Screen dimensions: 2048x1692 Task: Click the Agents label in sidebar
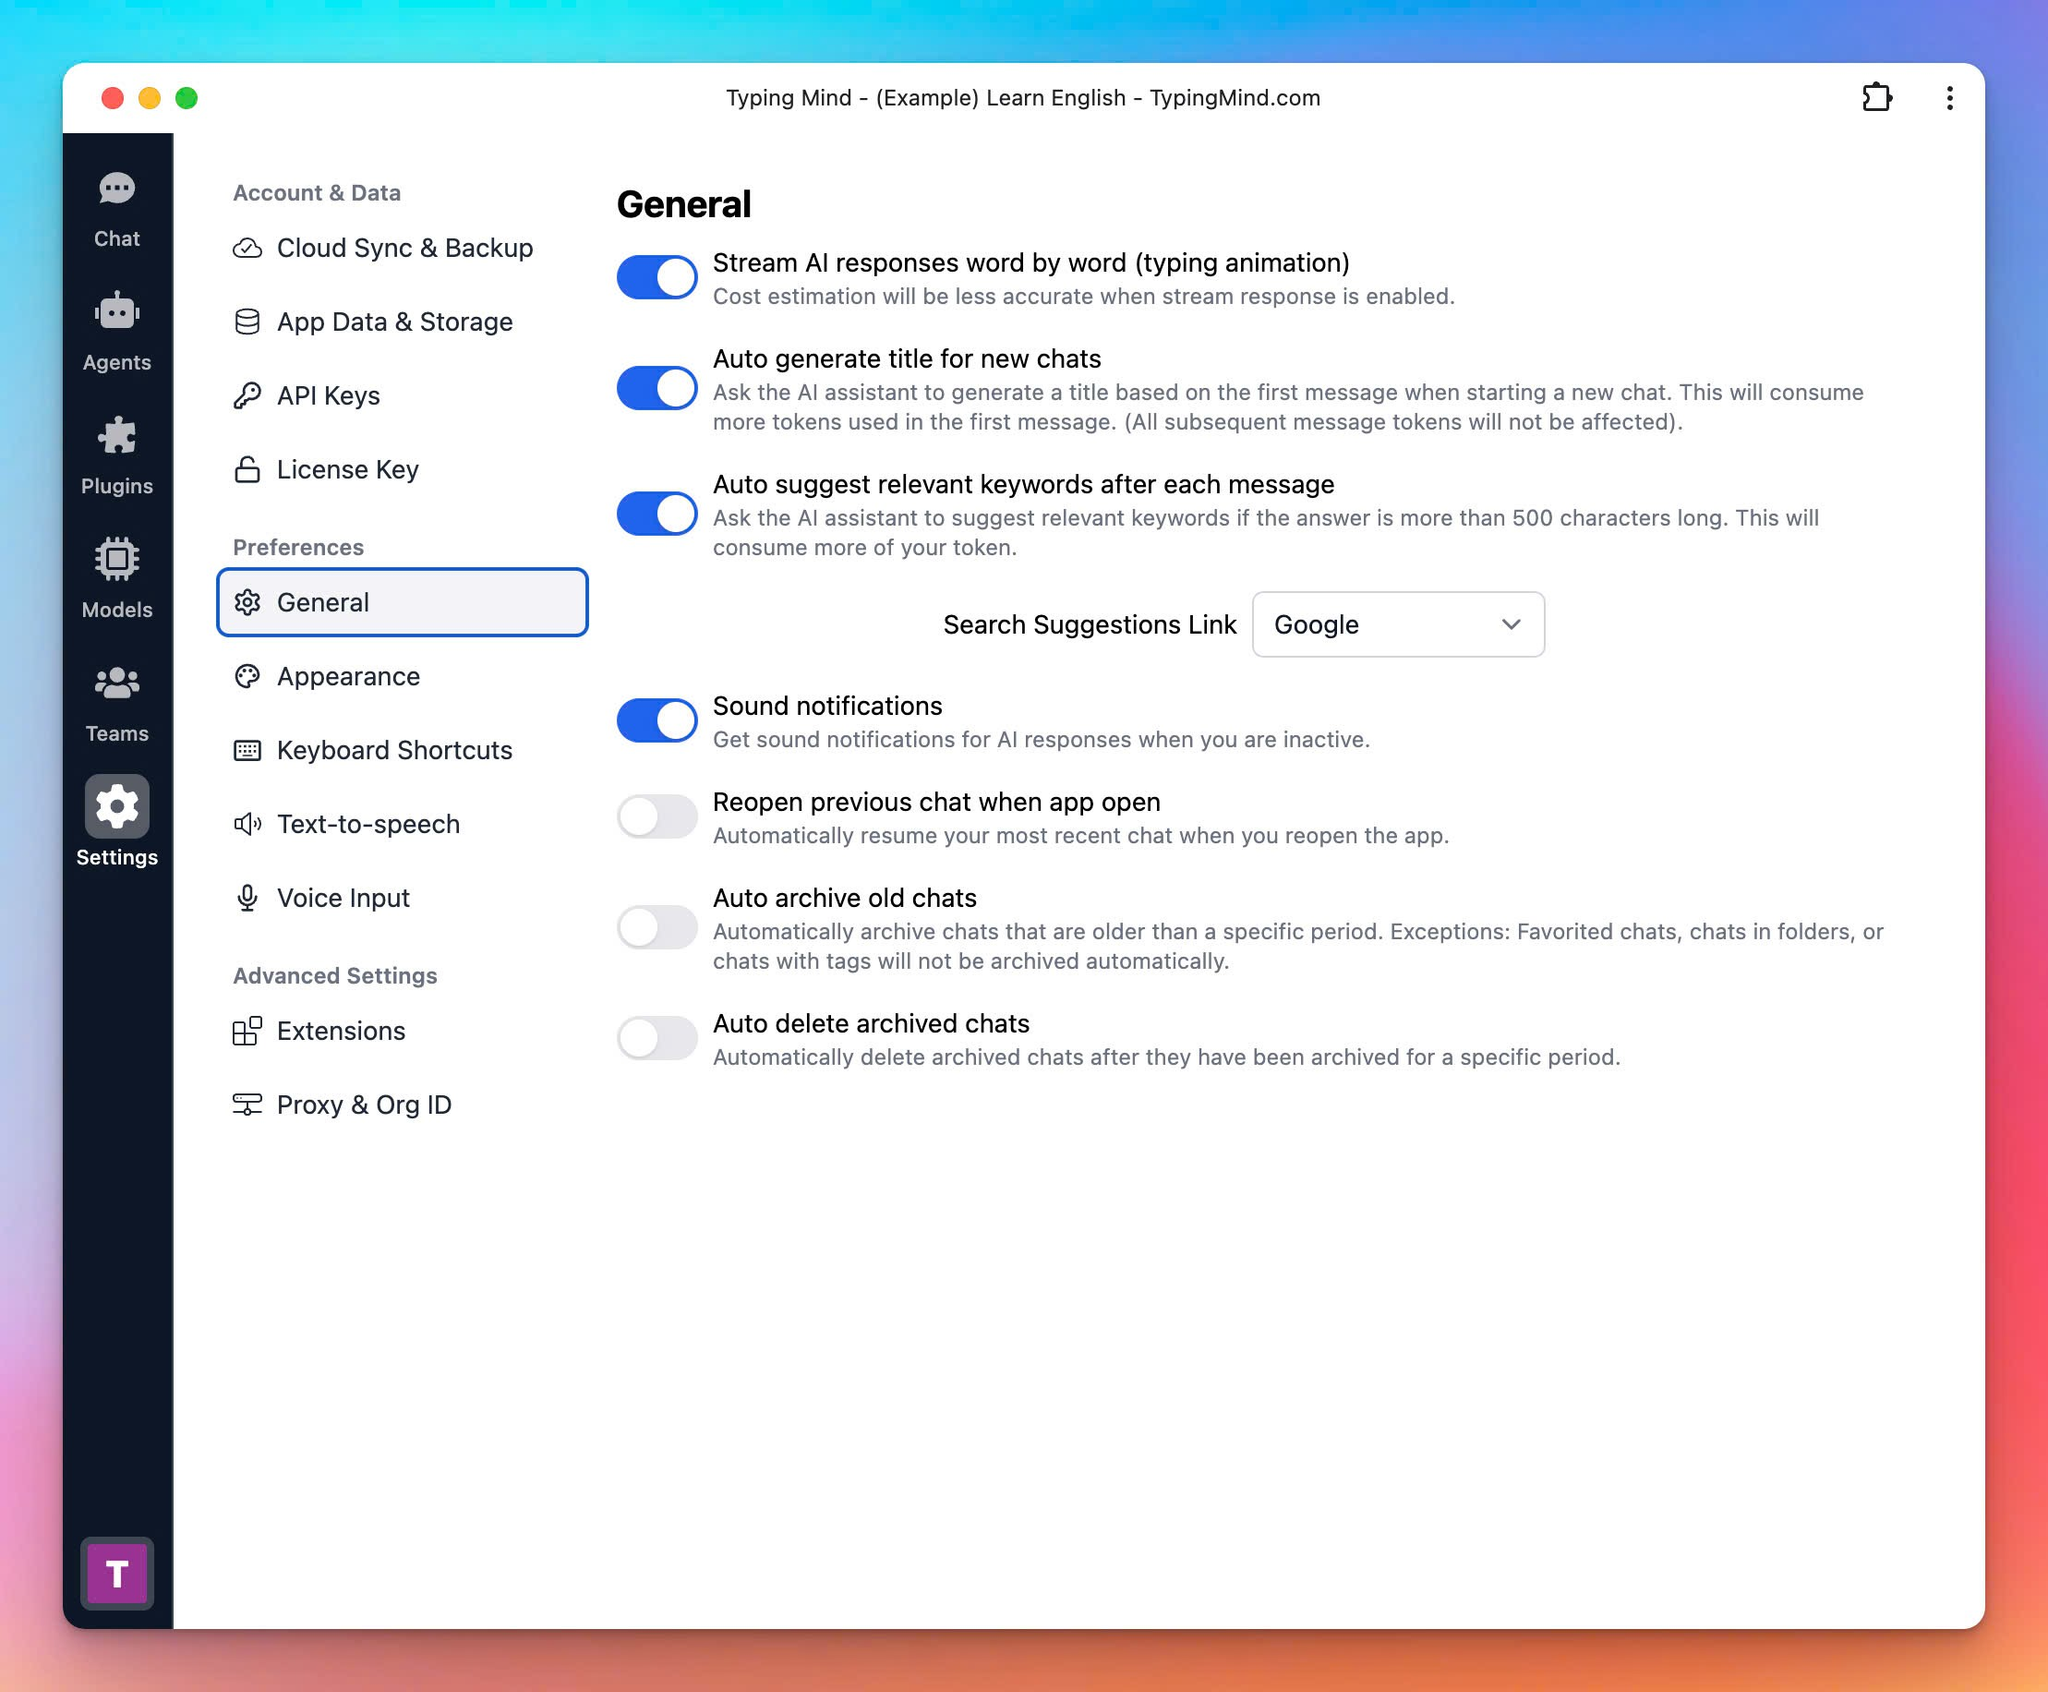coord(117,362)
